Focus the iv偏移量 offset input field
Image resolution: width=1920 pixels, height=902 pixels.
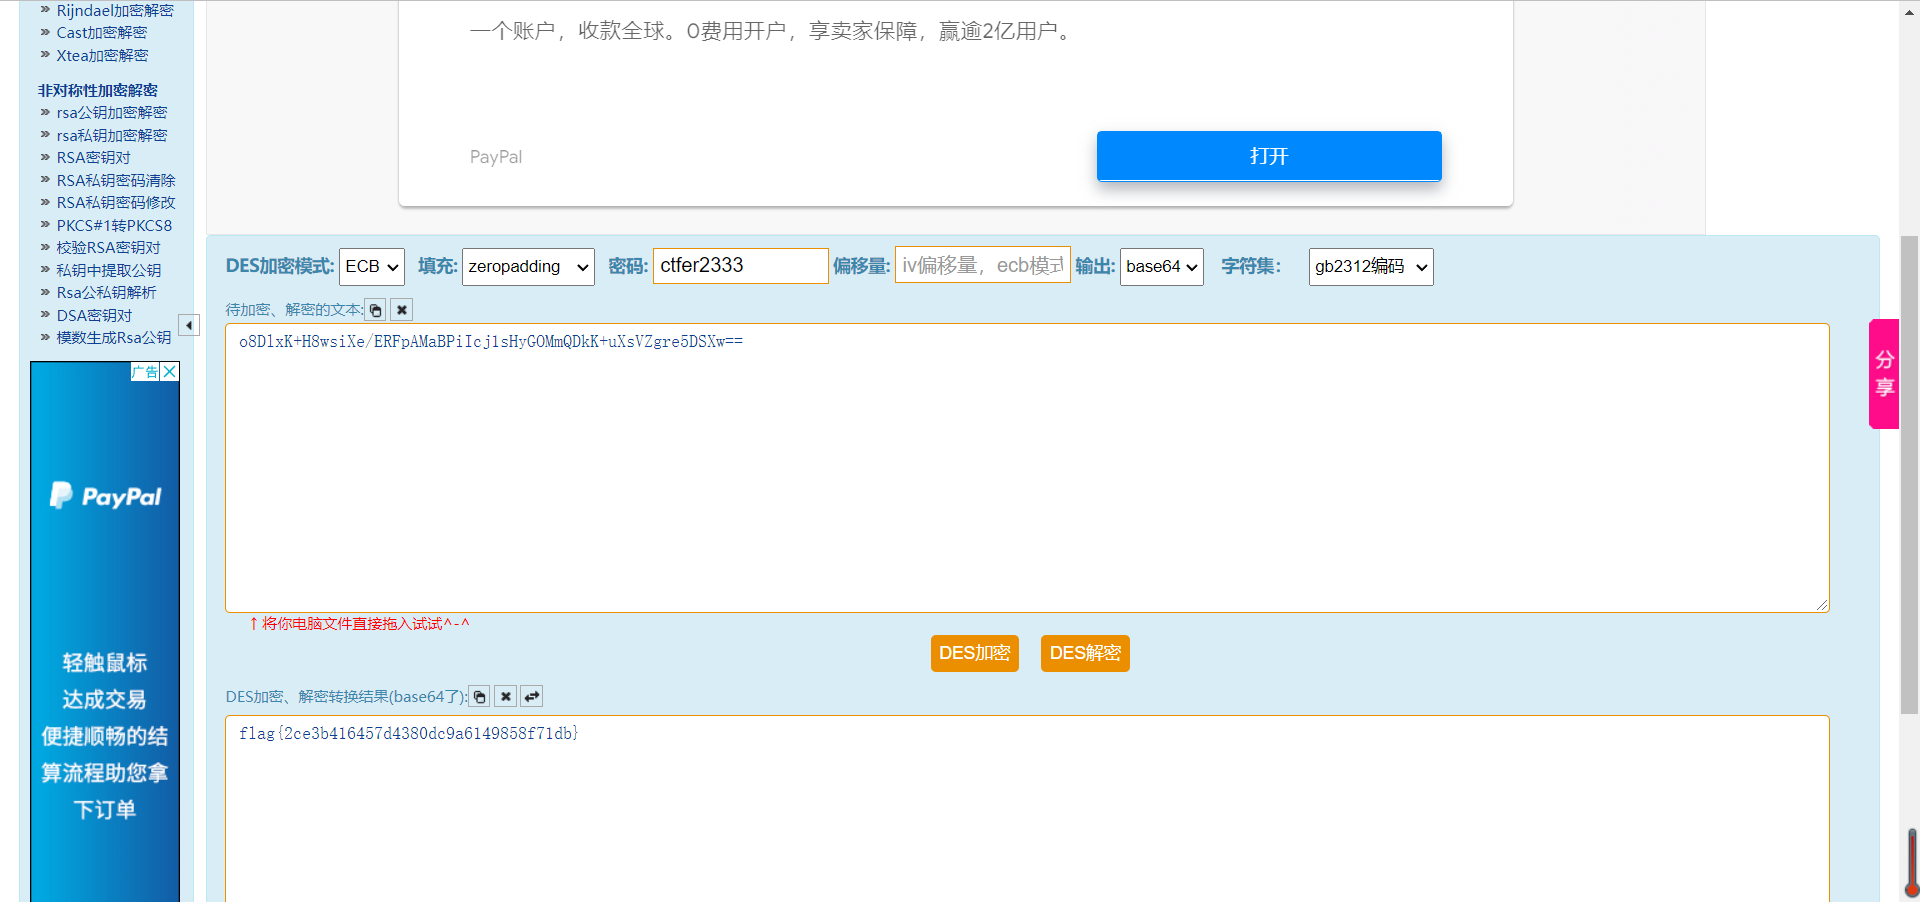tap(983, 265)
